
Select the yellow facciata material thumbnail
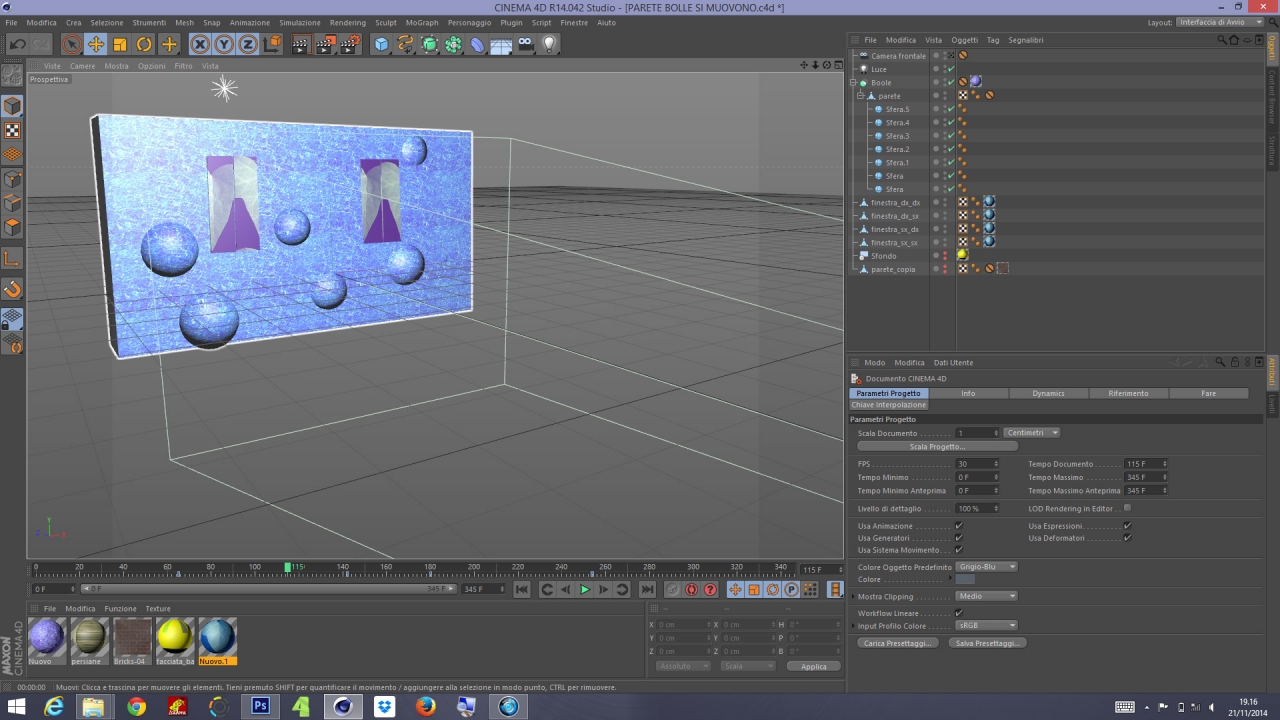tap(174, 637)
